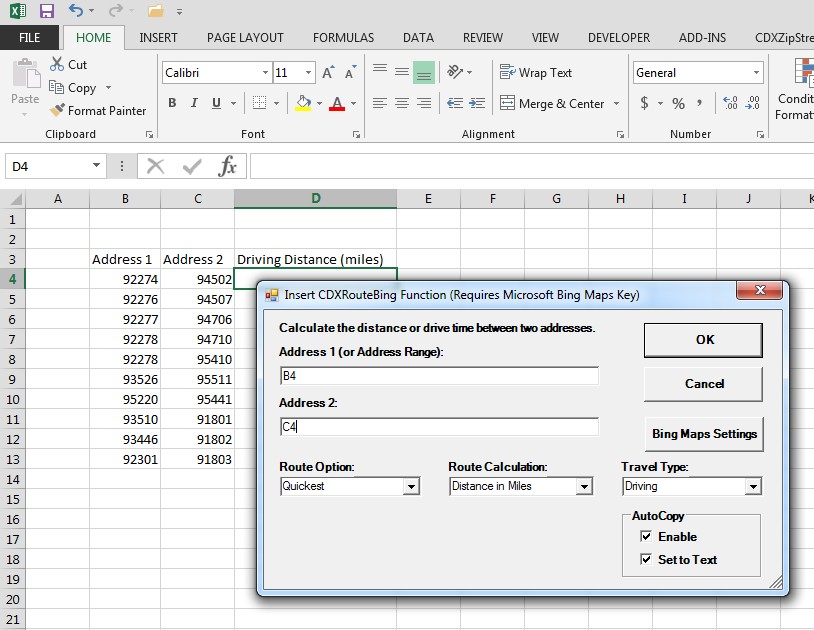This screenshot has width=814, height=630.
Task: Decrease decimal places
Action: (752, 103)
